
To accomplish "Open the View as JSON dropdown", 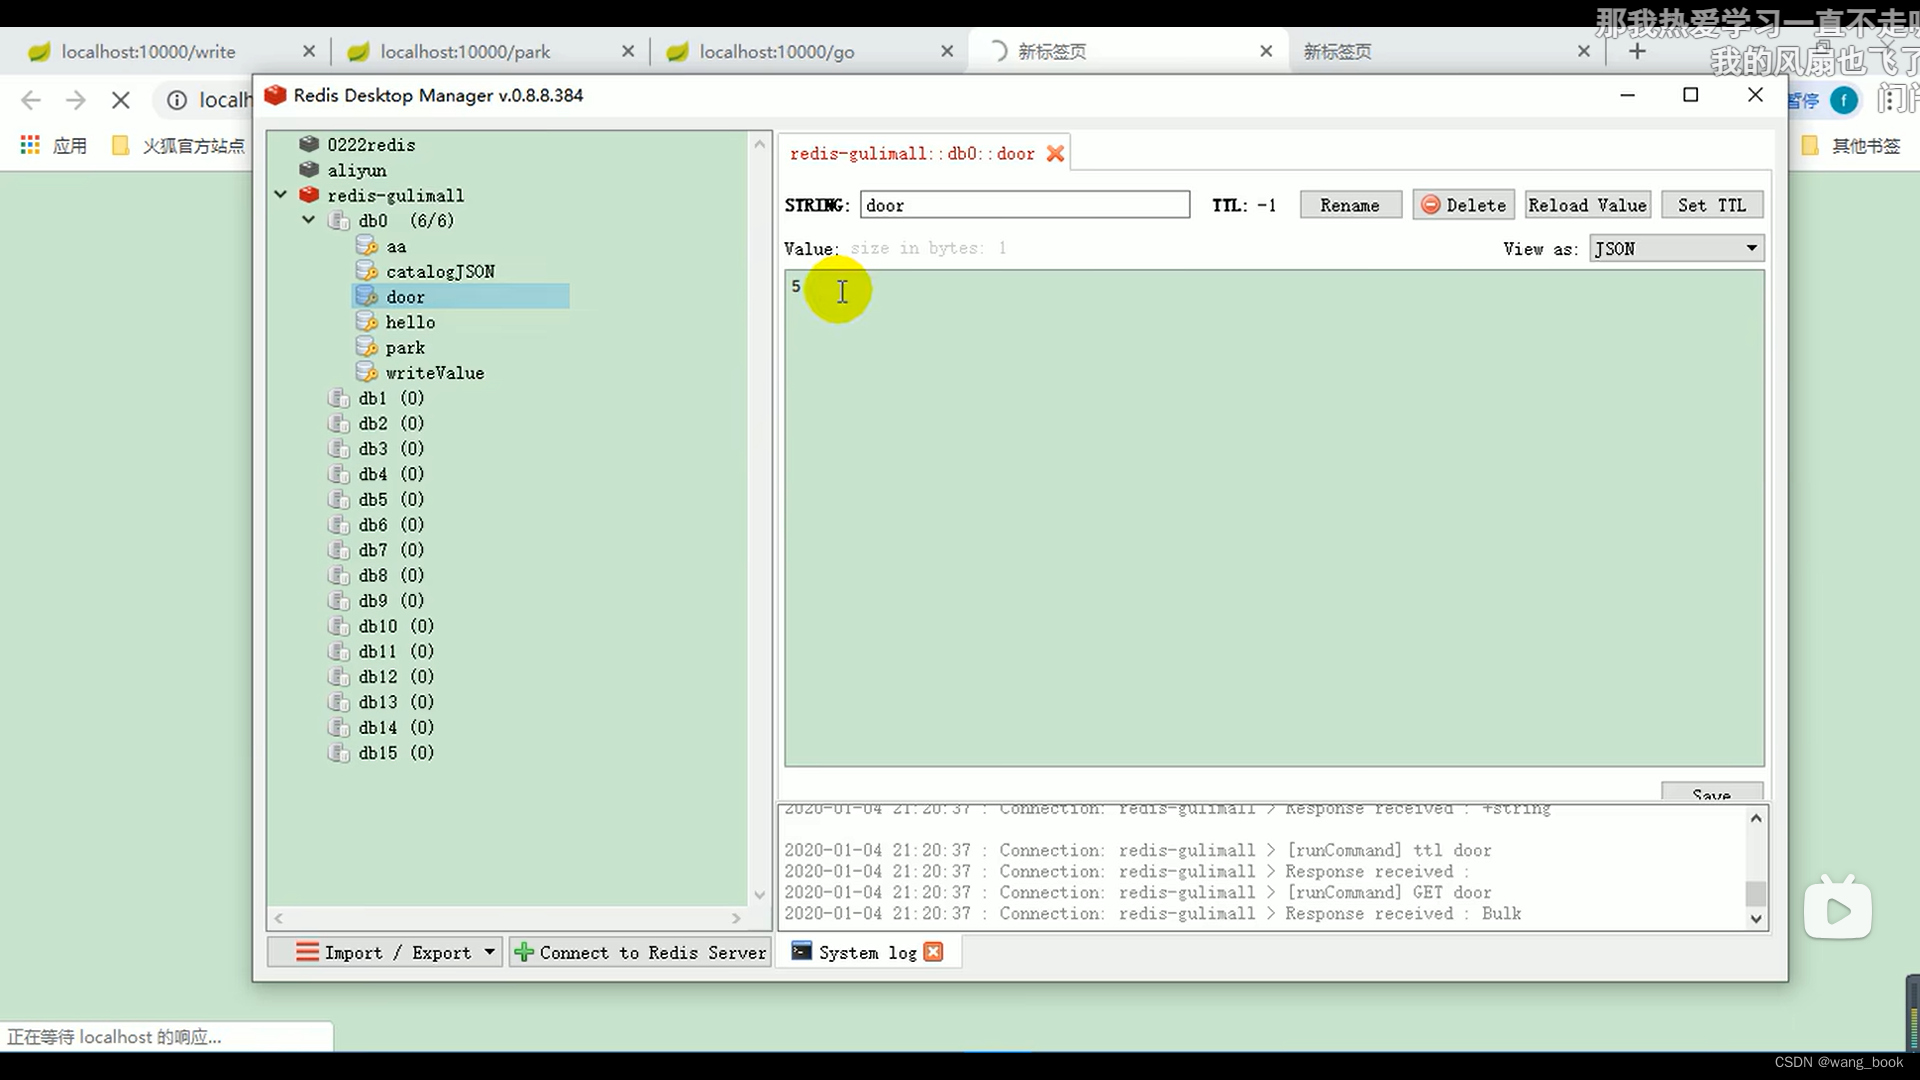I will (1676, 248).
